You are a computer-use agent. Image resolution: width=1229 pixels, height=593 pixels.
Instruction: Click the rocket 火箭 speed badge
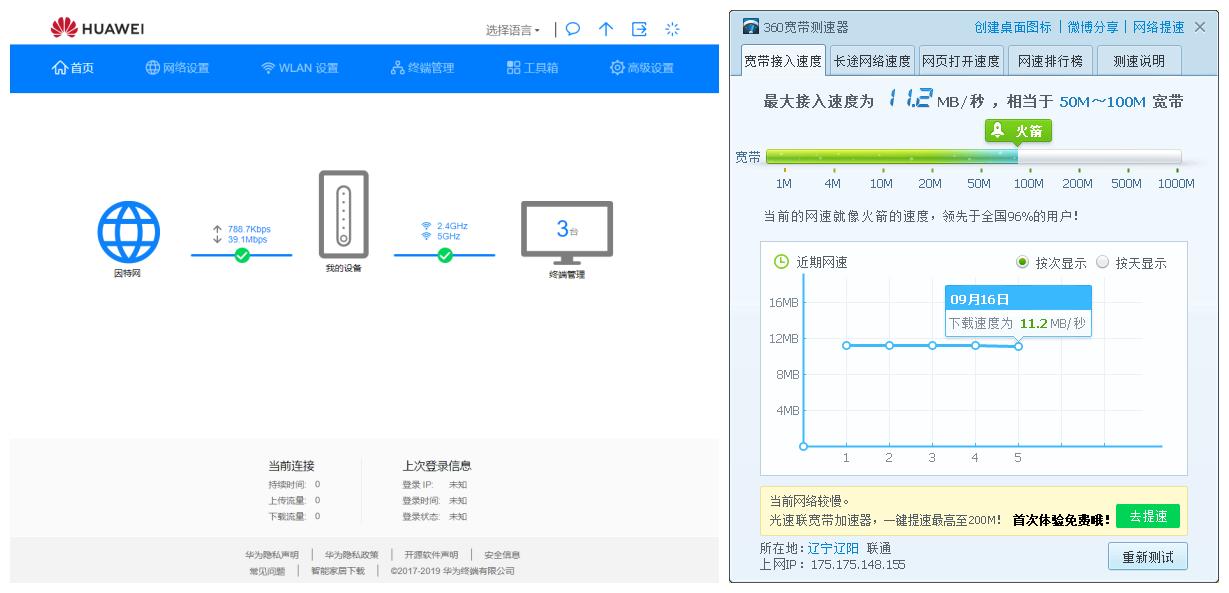click(1018, 131)
